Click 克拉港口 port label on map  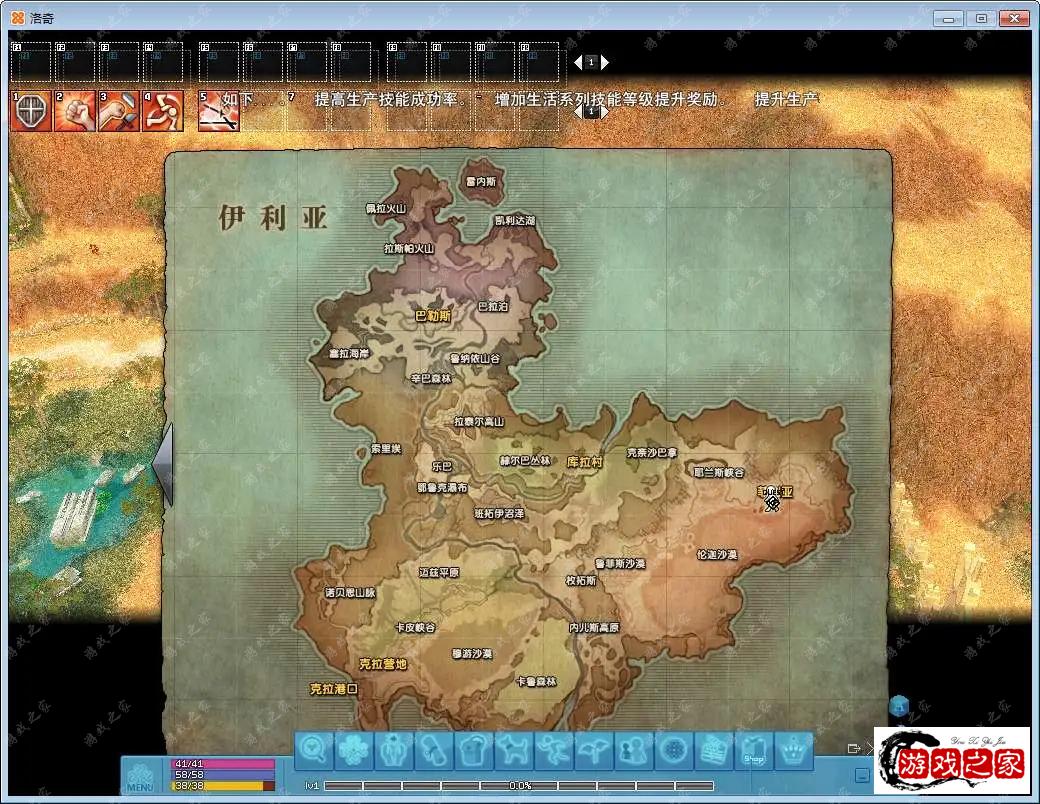(x=333, y=689)
